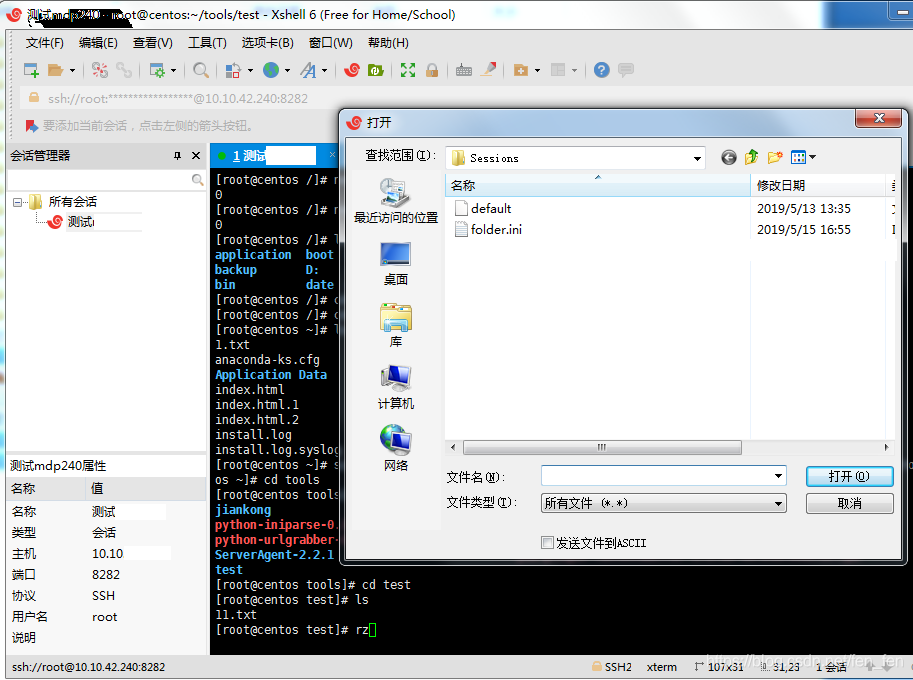Open Help with blue question mark icon
The image size is (913, 680).
pos(601,70)
